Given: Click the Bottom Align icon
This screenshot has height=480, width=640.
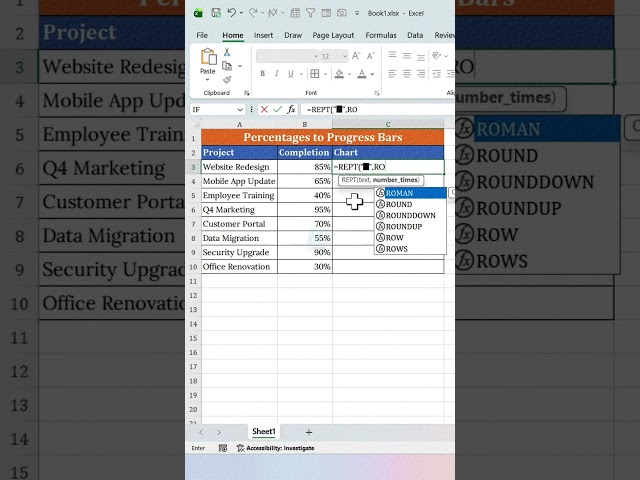Looking at the screenshot, I should 421,57.
